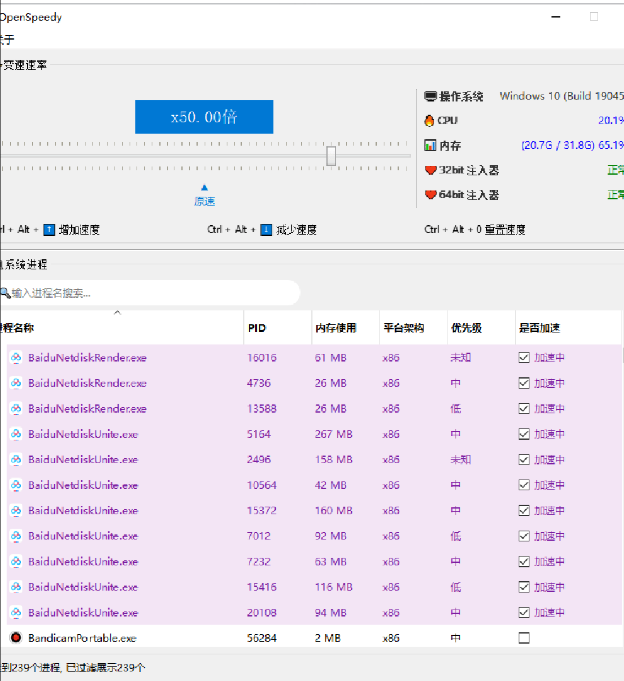This screenshot has width=624, height=681.
Task: Toggle sort arrow above process name column
Action: pos(117,313)
